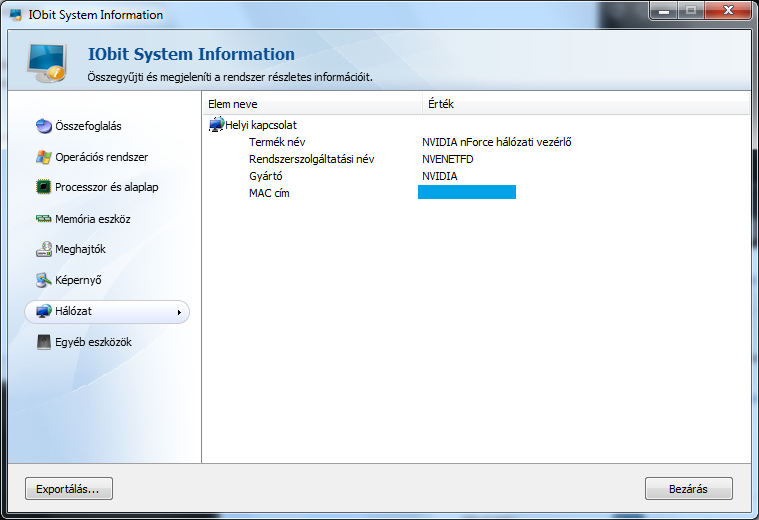Open the Összefoglalás section
Image resolution: width=759 pixels, height=520 pixels.
88,126
